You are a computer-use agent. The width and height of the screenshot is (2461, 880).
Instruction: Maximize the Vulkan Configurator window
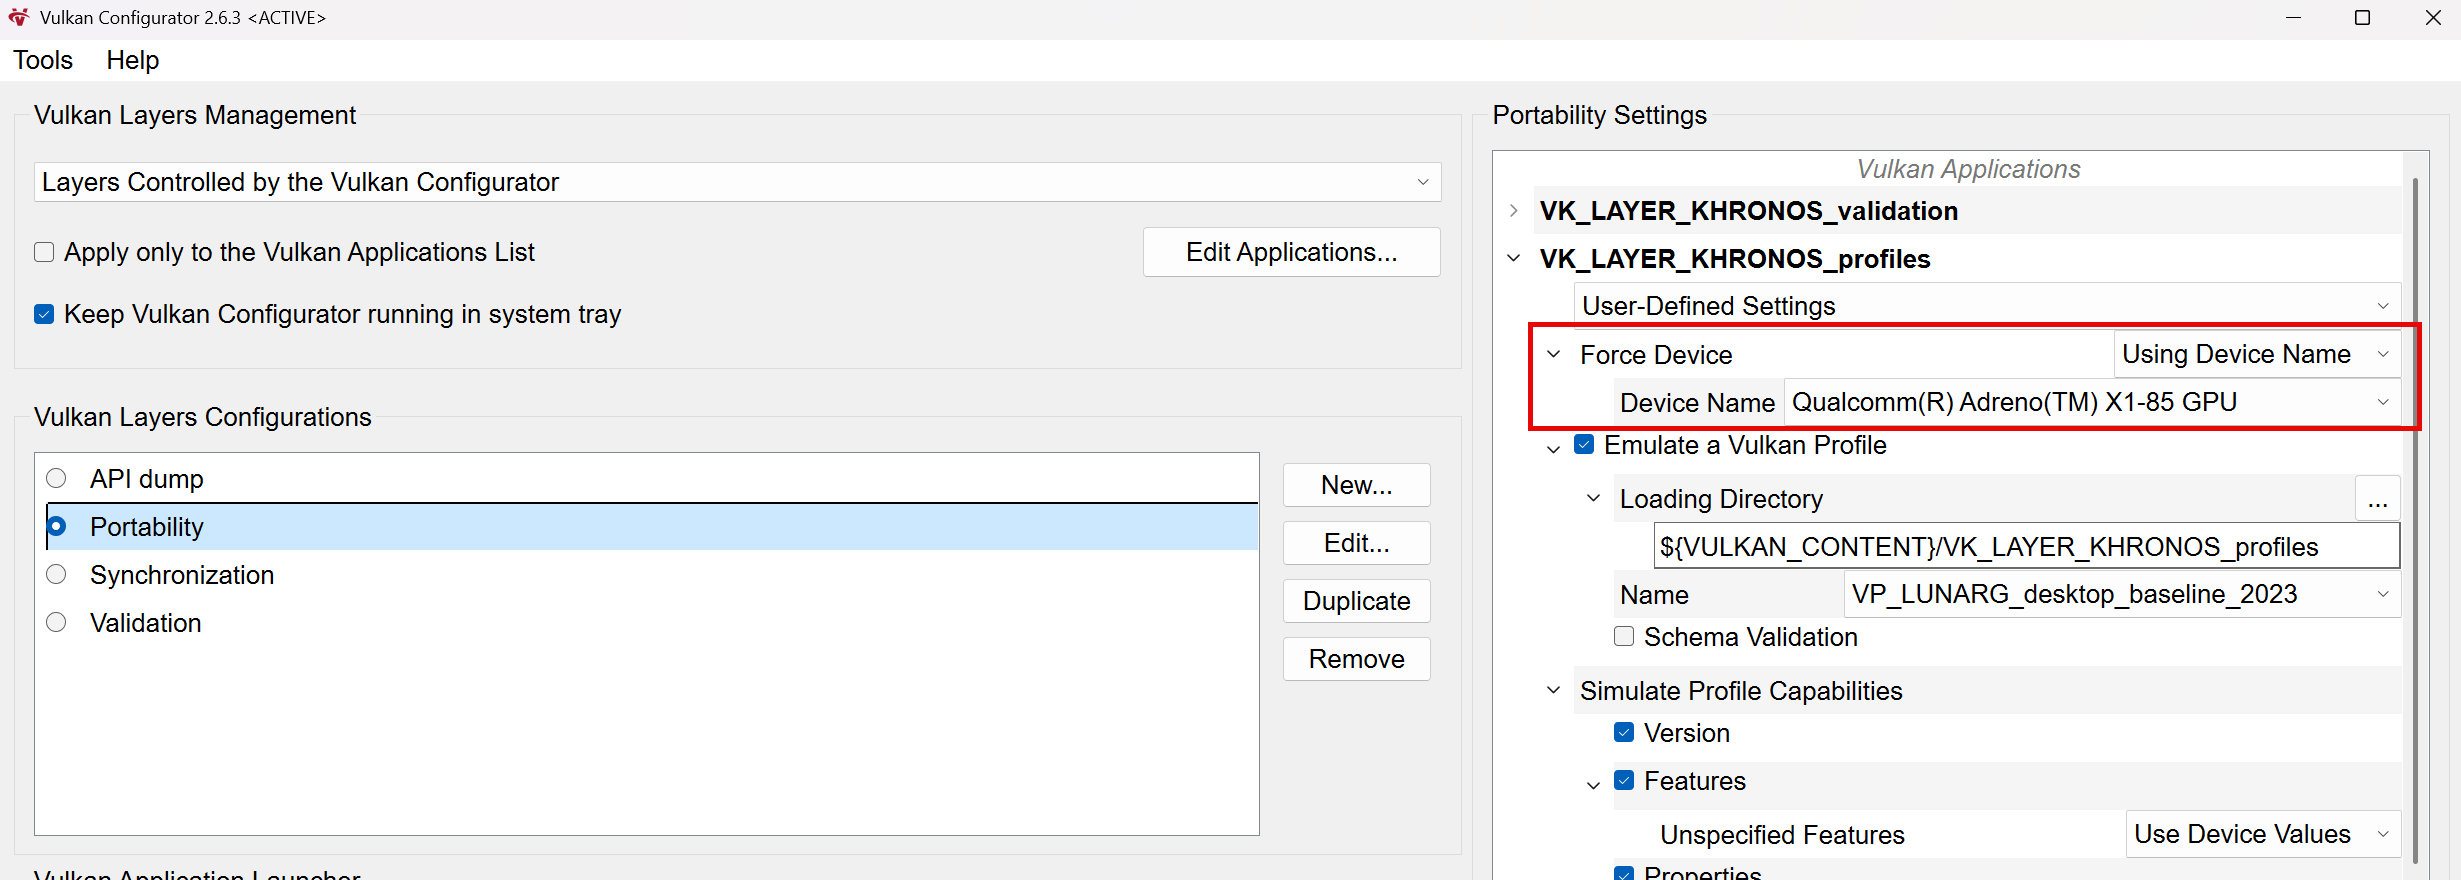tap(2363, 18)
